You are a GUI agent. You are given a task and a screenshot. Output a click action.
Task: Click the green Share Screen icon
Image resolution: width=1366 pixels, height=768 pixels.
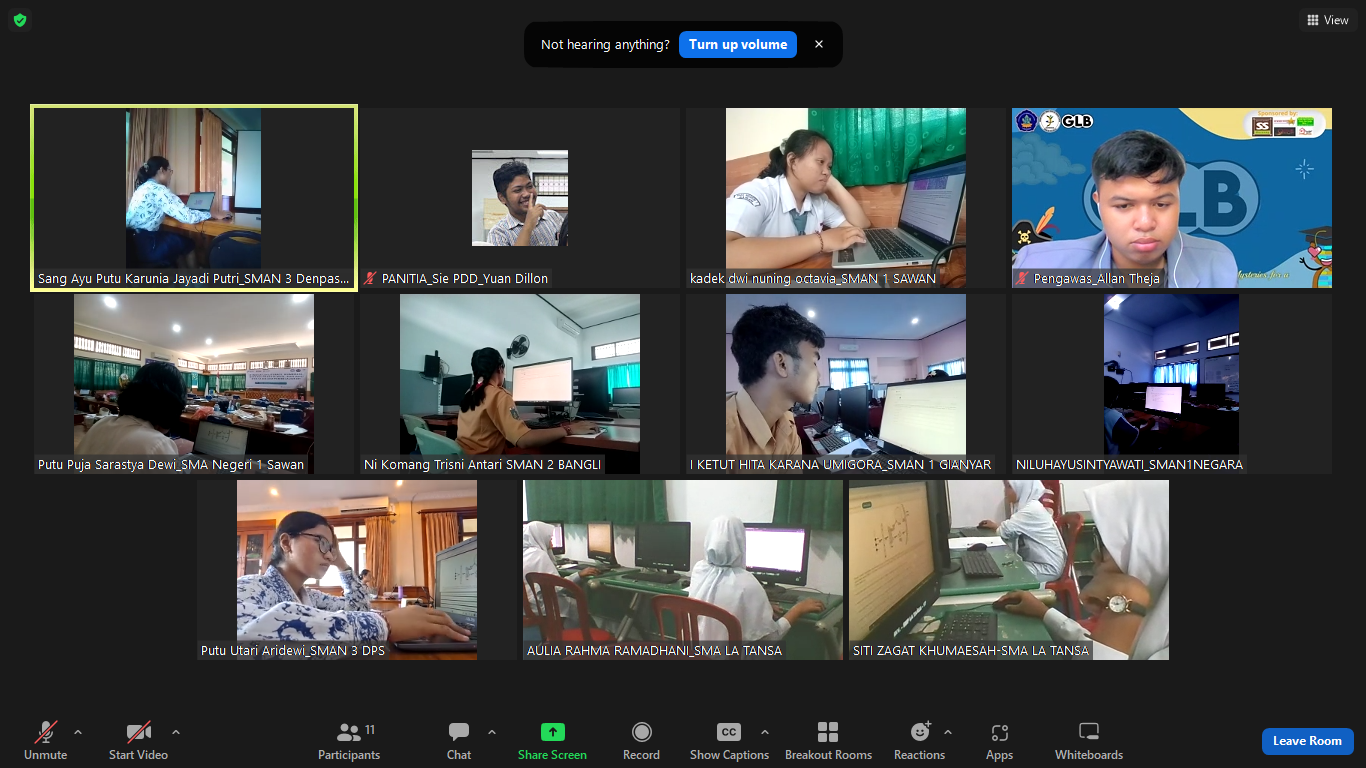click(552, 733)
